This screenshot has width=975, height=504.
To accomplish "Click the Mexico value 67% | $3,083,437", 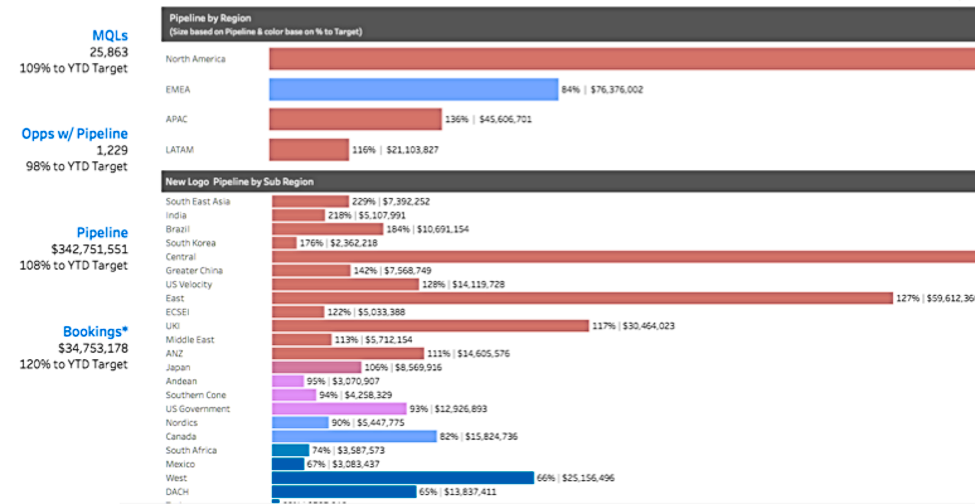I will [343, 464].
